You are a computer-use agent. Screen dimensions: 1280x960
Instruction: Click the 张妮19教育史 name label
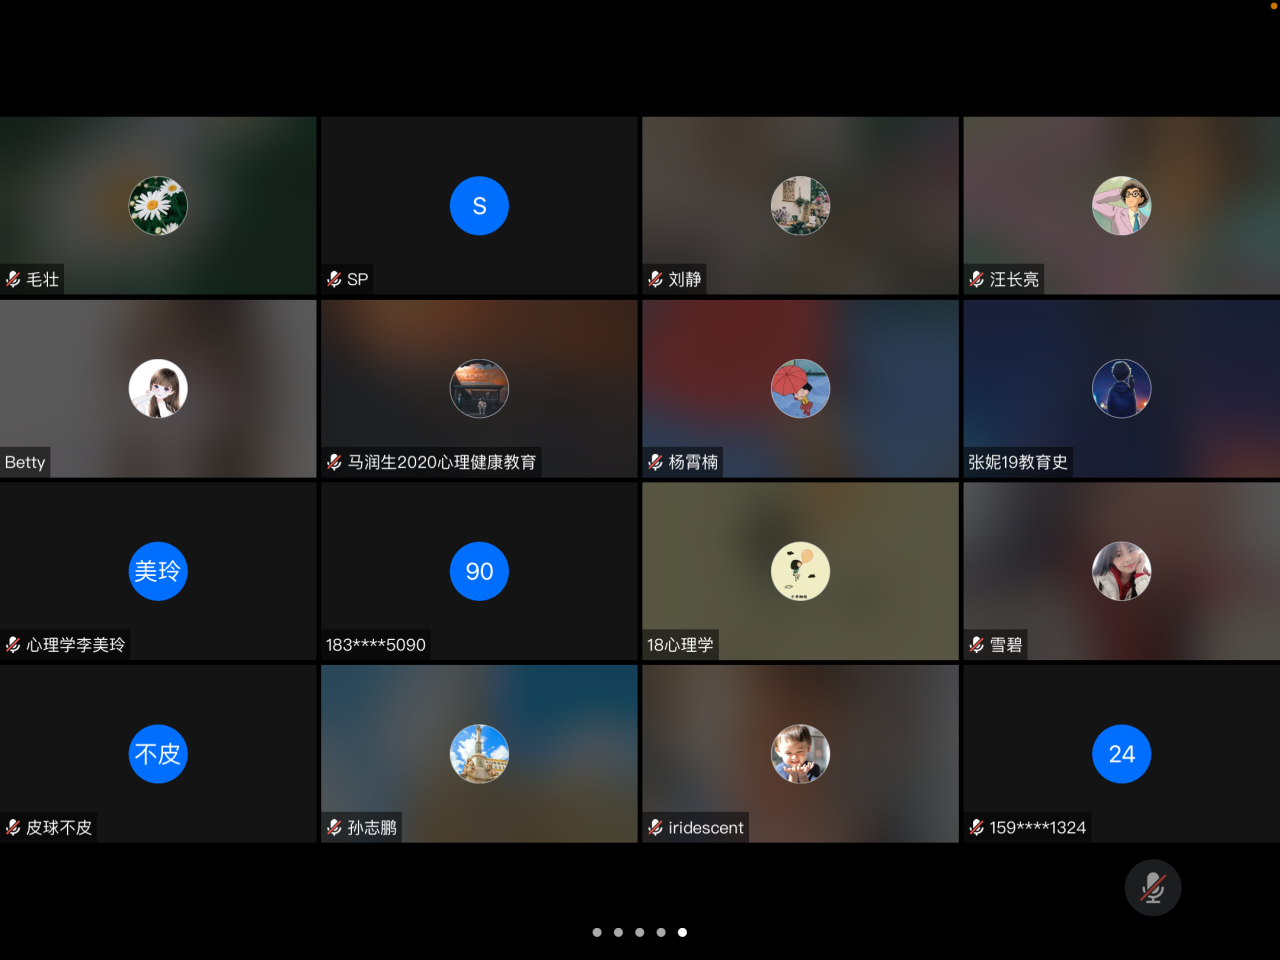1017,462
